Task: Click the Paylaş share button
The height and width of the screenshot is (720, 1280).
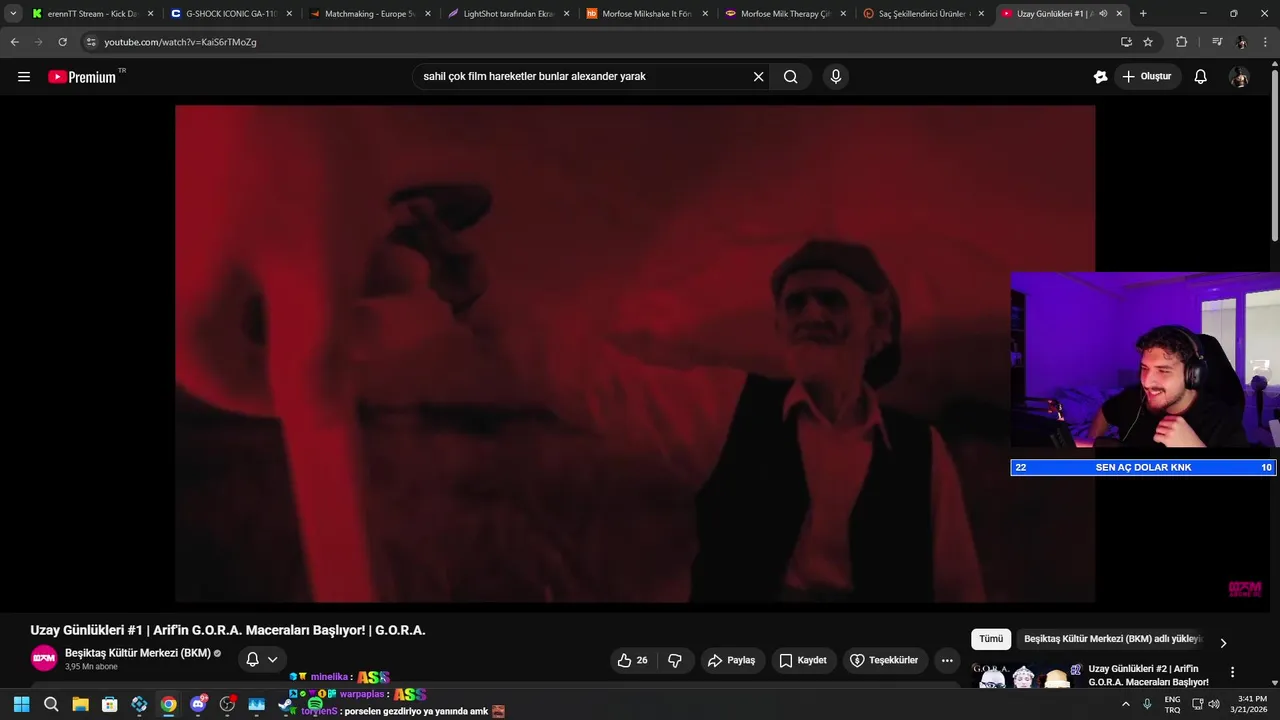Action: (731, 660)
